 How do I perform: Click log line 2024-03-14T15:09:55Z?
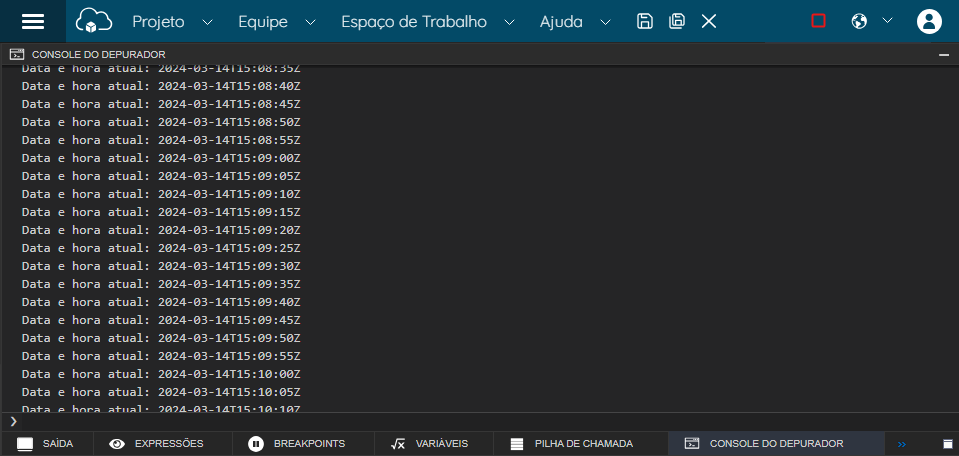[161, 356]
